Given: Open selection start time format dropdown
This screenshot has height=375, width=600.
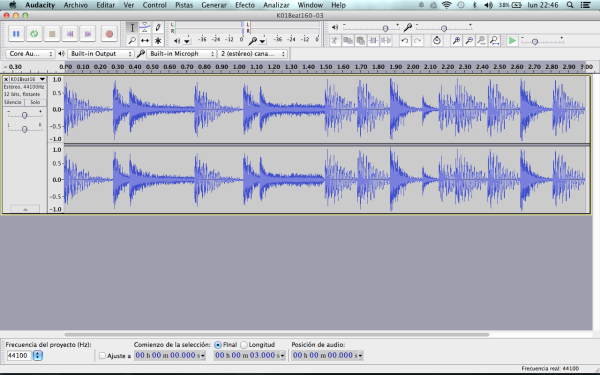Looking at the screenshot, I should (x=203, y=356).
